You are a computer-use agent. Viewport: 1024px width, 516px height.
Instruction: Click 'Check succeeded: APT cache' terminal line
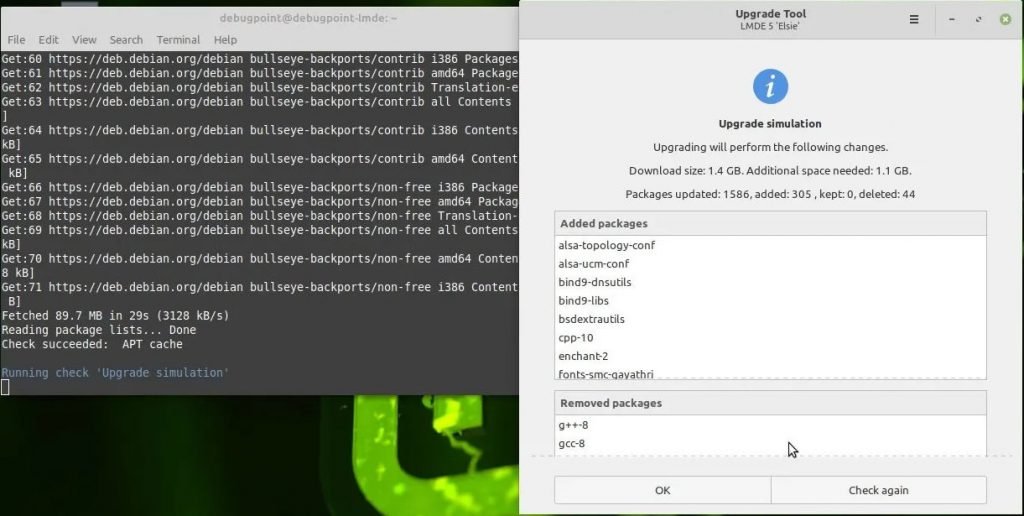pyautogui.click(x=92, y=344)
